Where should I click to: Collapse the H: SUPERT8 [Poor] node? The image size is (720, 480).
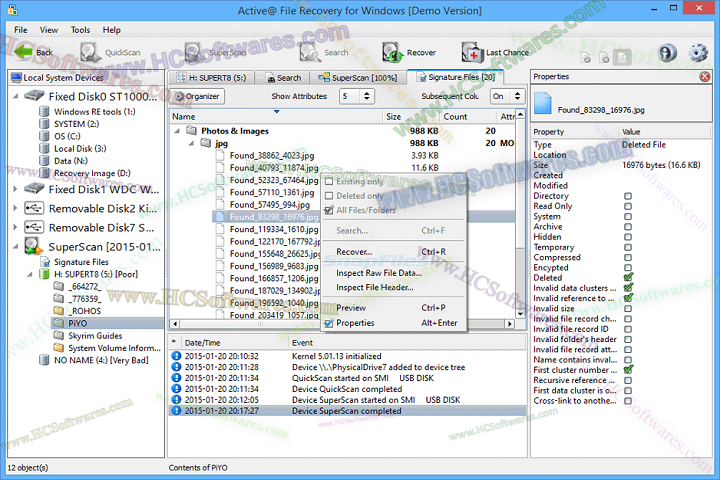coord(30,275)
